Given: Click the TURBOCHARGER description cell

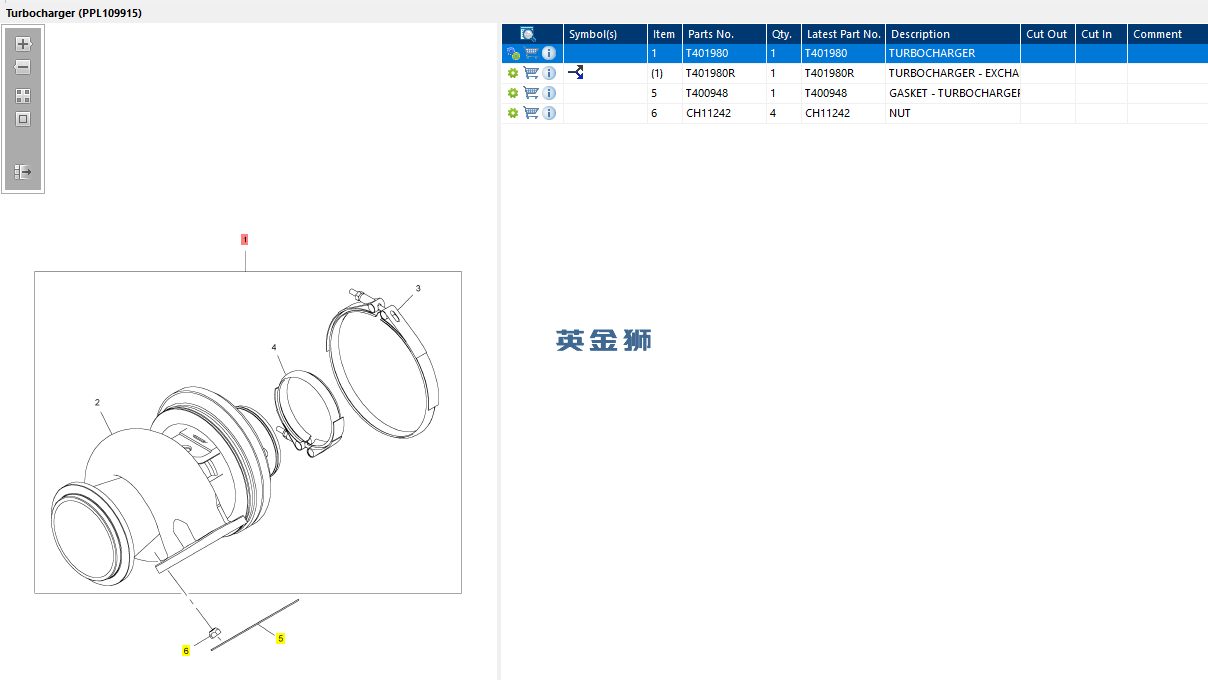Looking at the screenshot, I should [x=953, y=53].
